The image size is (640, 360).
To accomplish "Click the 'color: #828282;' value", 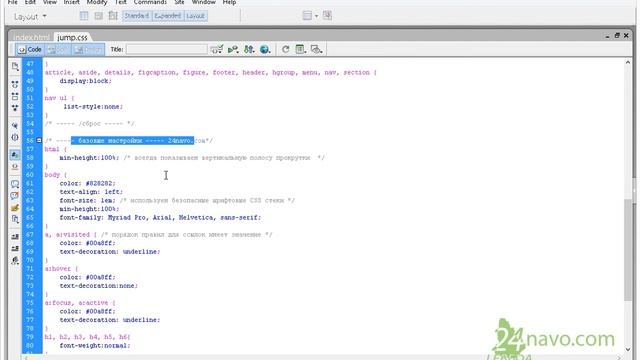I will pos(87,183).
